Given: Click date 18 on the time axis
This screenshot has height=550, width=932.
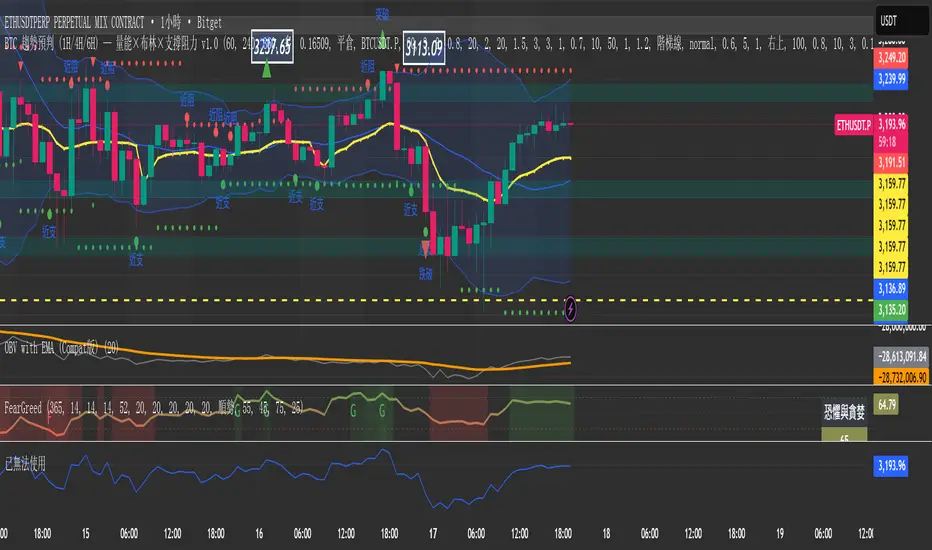Looking at the screenshot, I should click(x=606, y=533).
